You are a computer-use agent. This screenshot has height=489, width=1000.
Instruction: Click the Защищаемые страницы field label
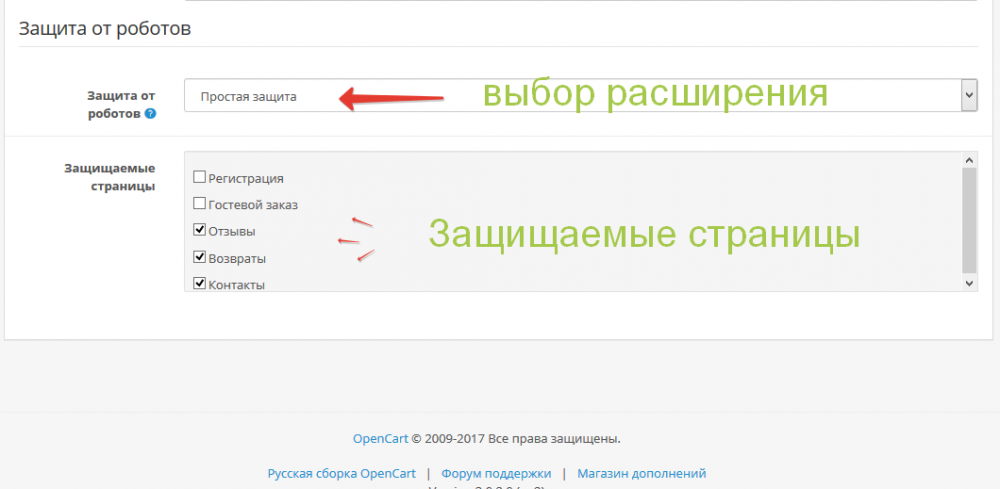tap(110, 177)
